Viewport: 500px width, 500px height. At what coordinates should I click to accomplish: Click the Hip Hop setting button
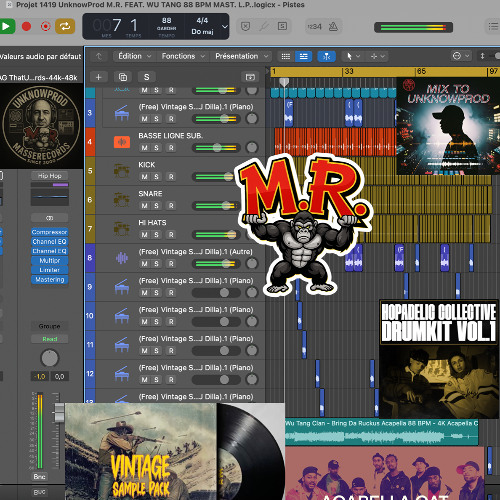point(50,176)
